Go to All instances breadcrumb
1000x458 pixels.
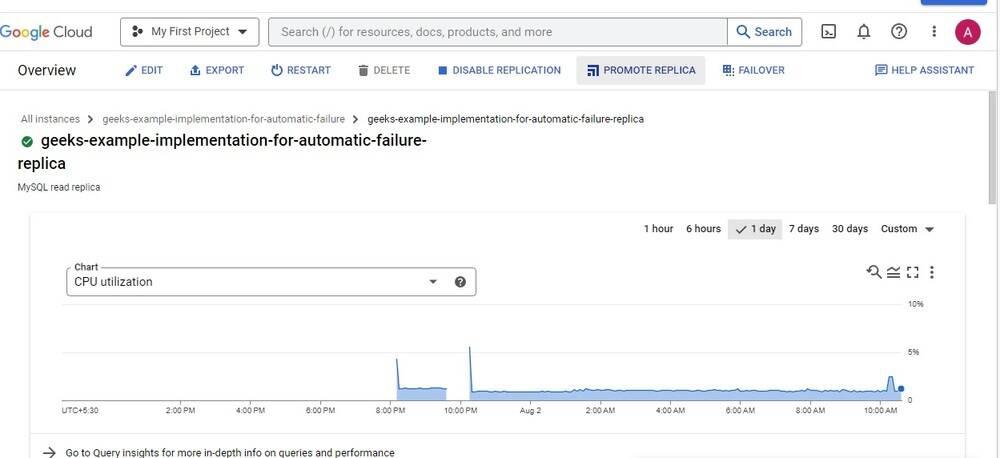(x=50, y=119)
